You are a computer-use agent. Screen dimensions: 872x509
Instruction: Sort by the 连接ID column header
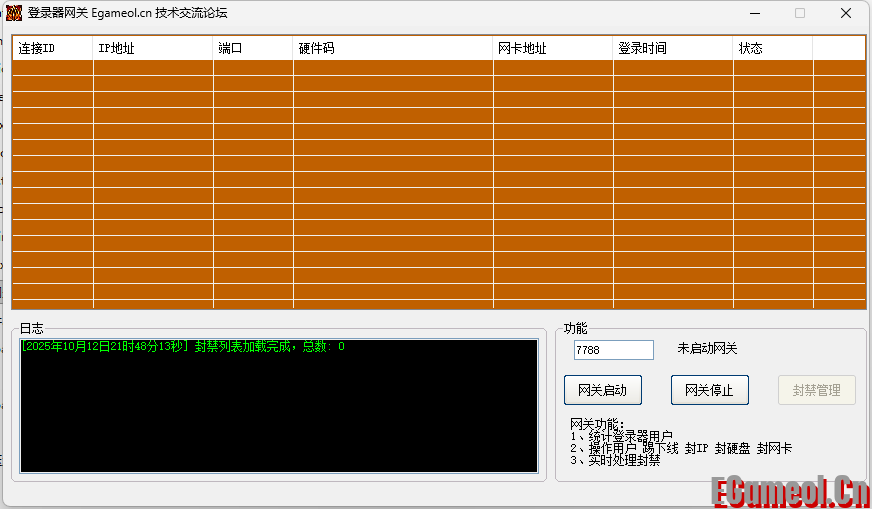pyautogui.click(x=52, y=48)
